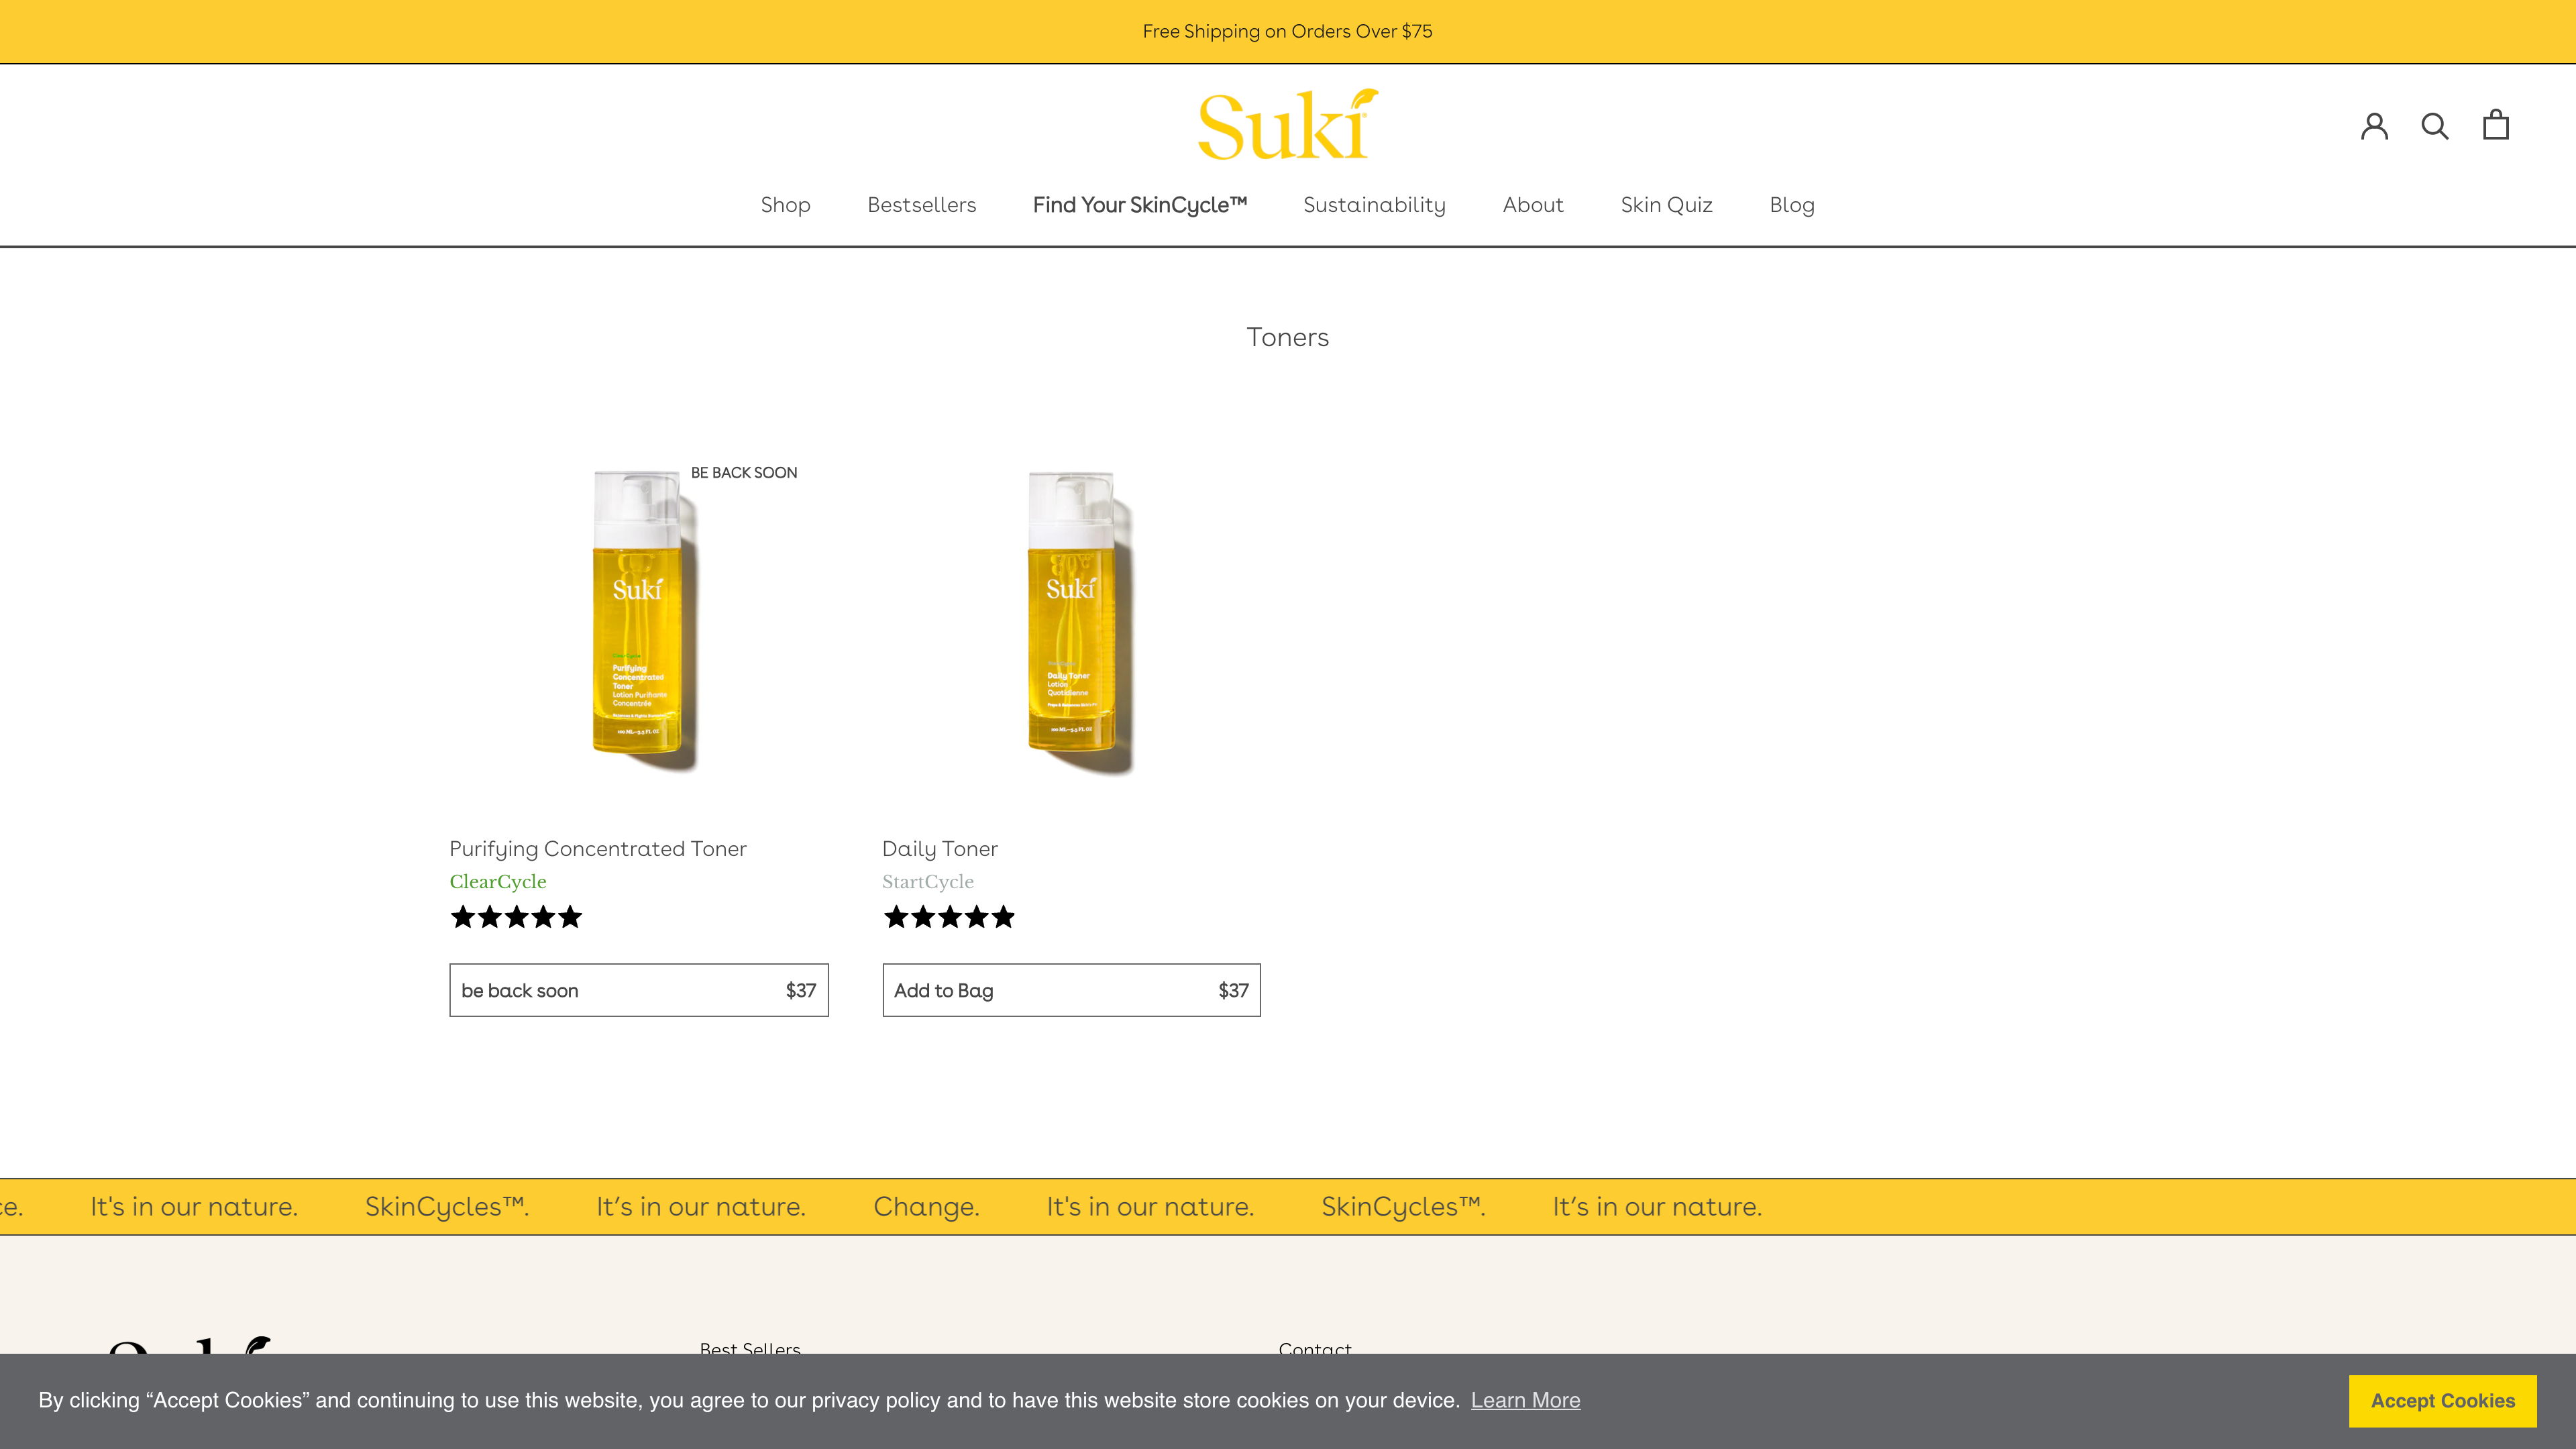Click the Daily Toner product title
The width and height of the screenshot is (2576, 1449).
pyautogui.click(x=939, y=848)
